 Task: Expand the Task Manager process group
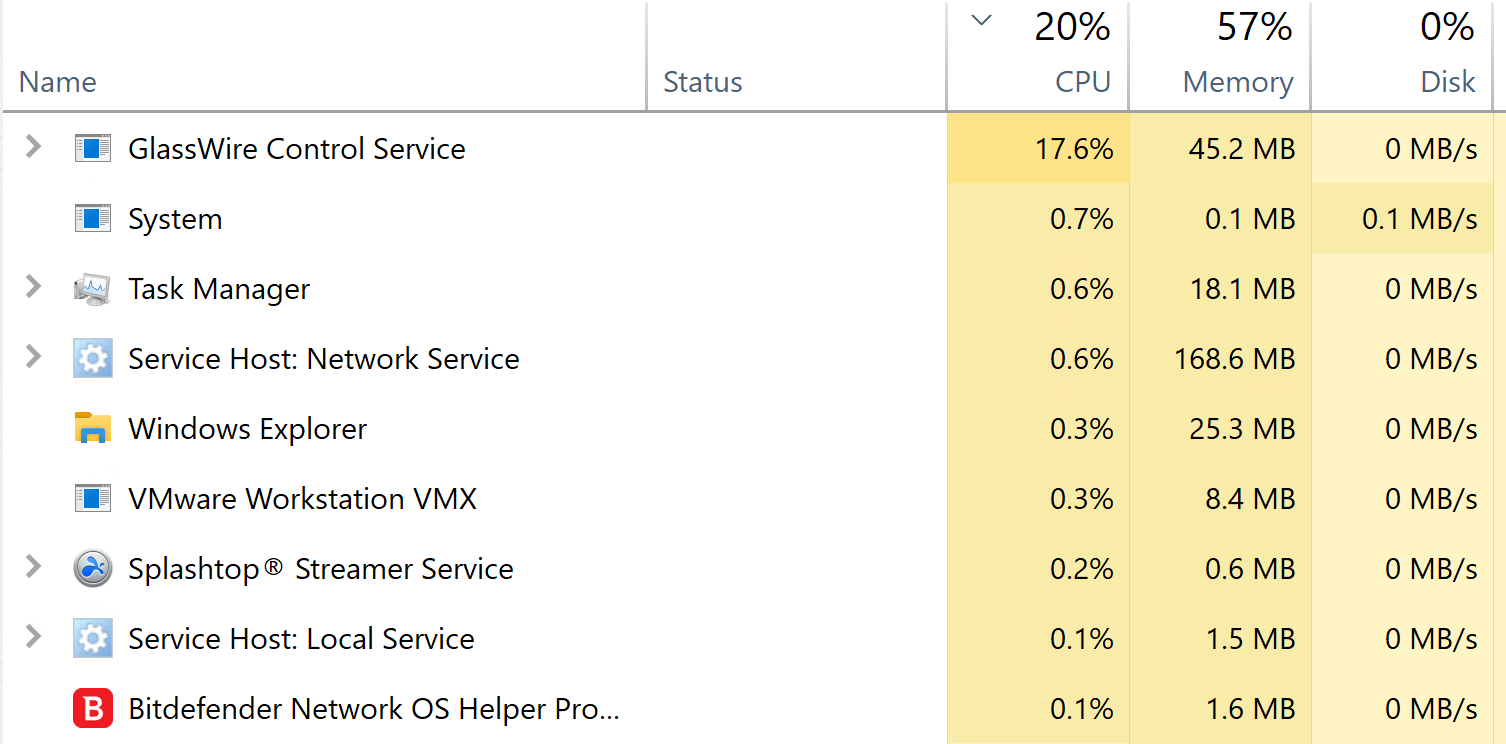coord(33,288)
